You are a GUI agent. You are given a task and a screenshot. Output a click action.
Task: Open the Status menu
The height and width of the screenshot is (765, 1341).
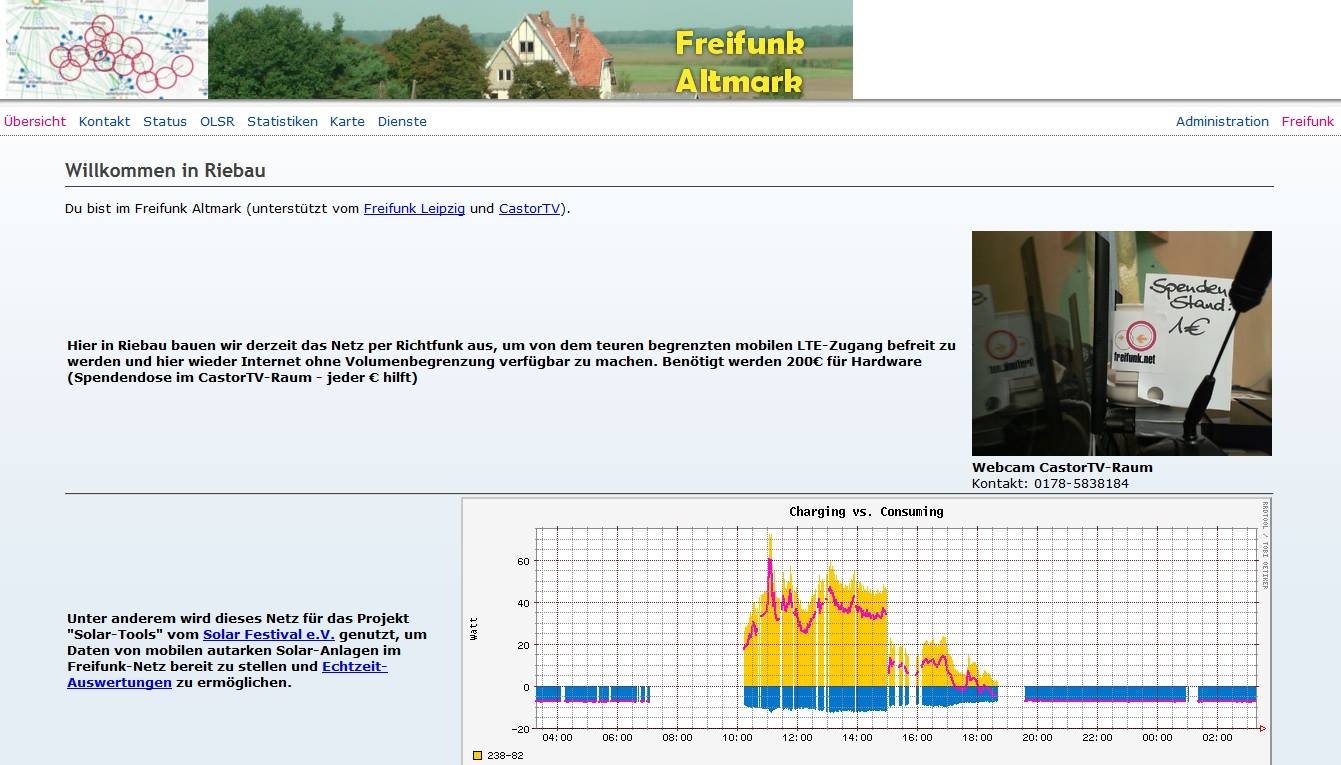165,121
